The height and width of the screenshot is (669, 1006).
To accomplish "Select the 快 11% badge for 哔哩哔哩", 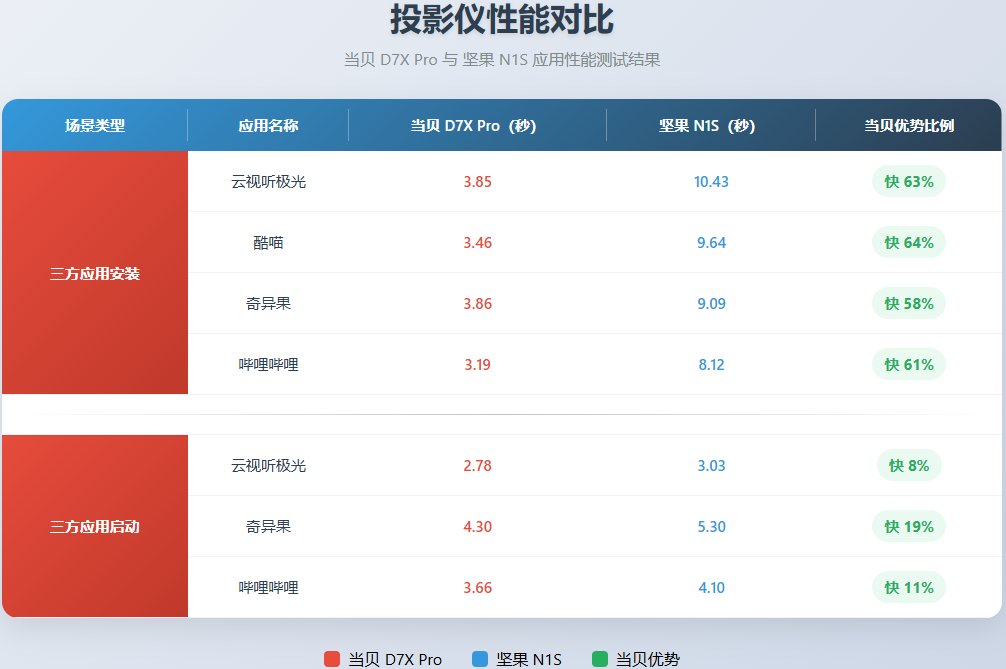I will 908,587.
